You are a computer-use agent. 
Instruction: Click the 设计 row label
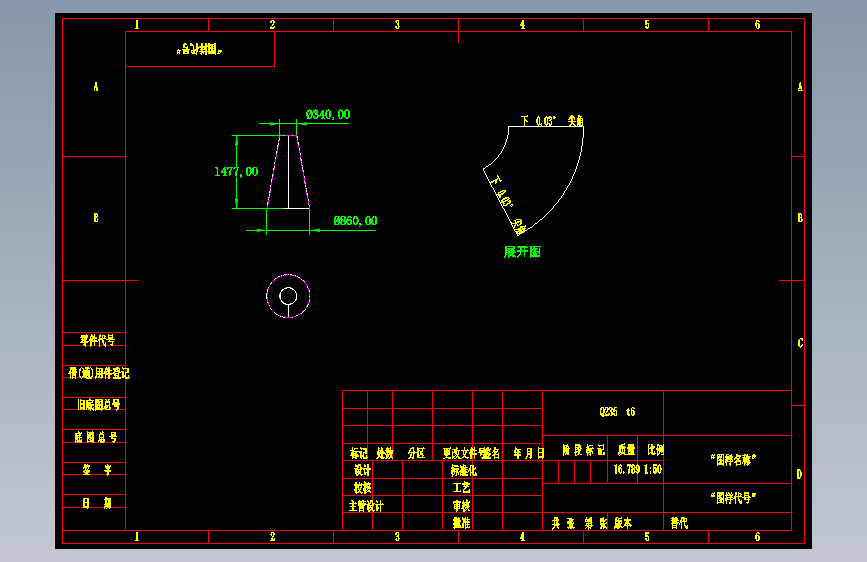[x=363, y=470]
